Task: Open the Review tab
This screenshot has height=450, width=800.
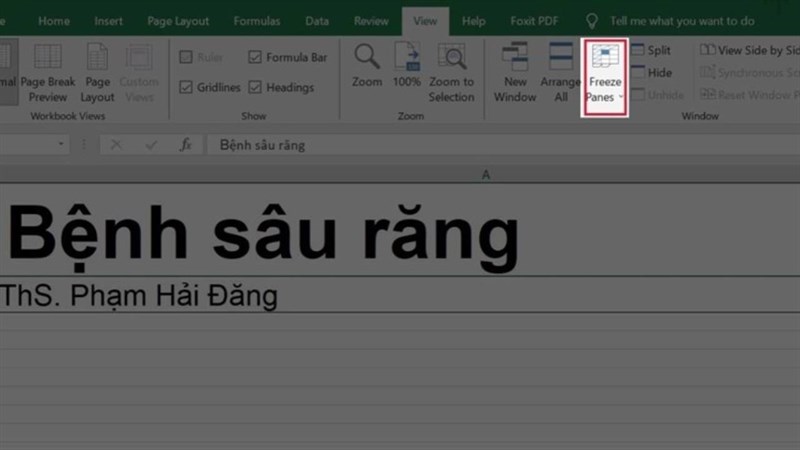Action: click(371, 21)
